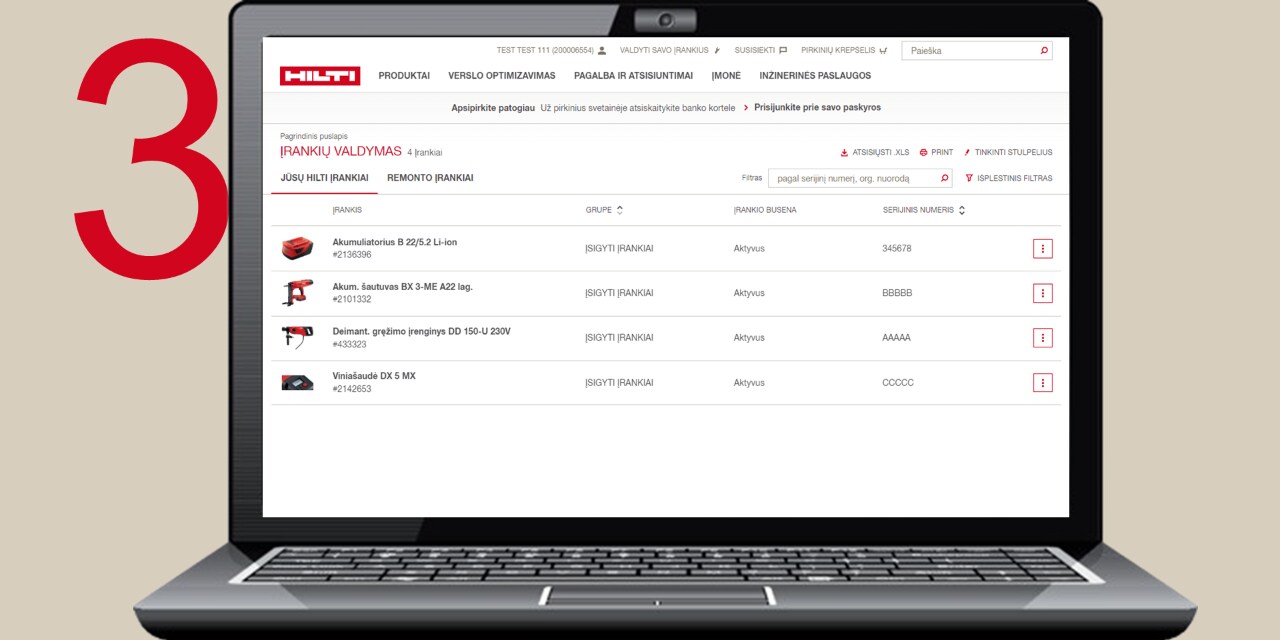Click the user account icon
Viewport: 1280px width, 640px height.
pos(602,51)
